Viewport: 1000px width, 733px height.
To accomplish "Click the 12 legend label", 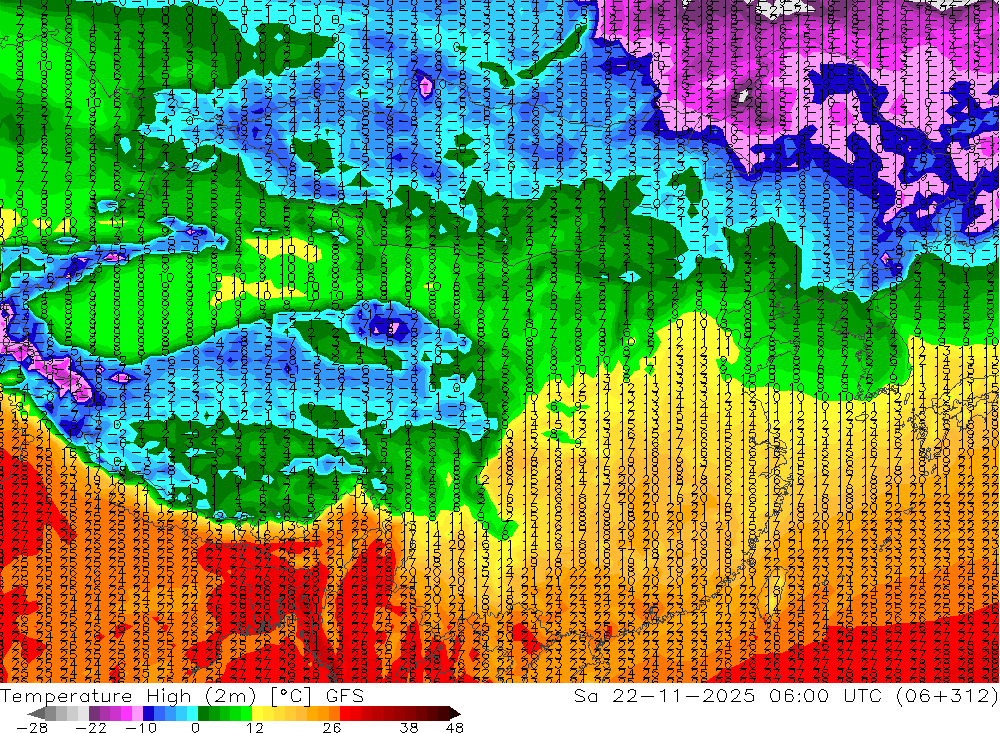I will point(254,727).
